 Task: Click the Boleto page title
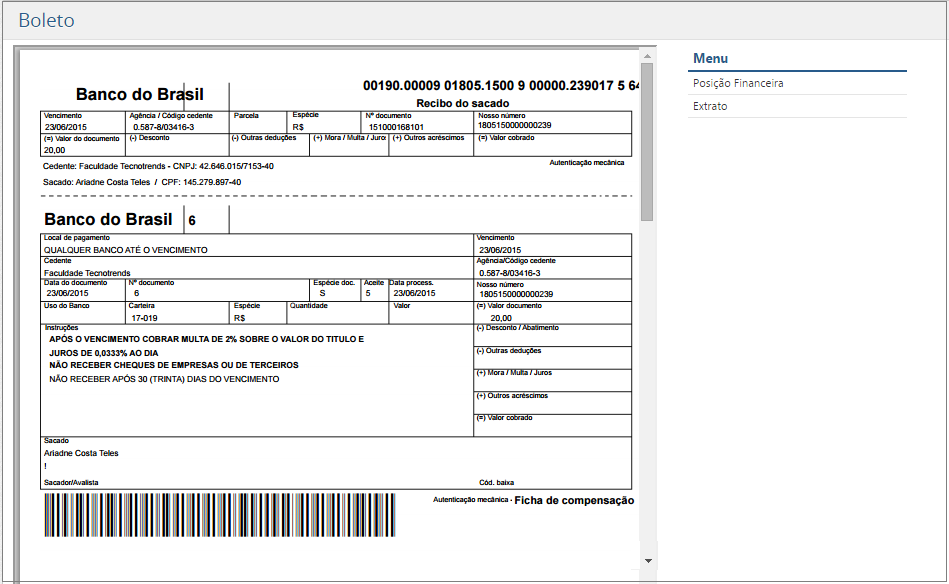pos(46,19)
